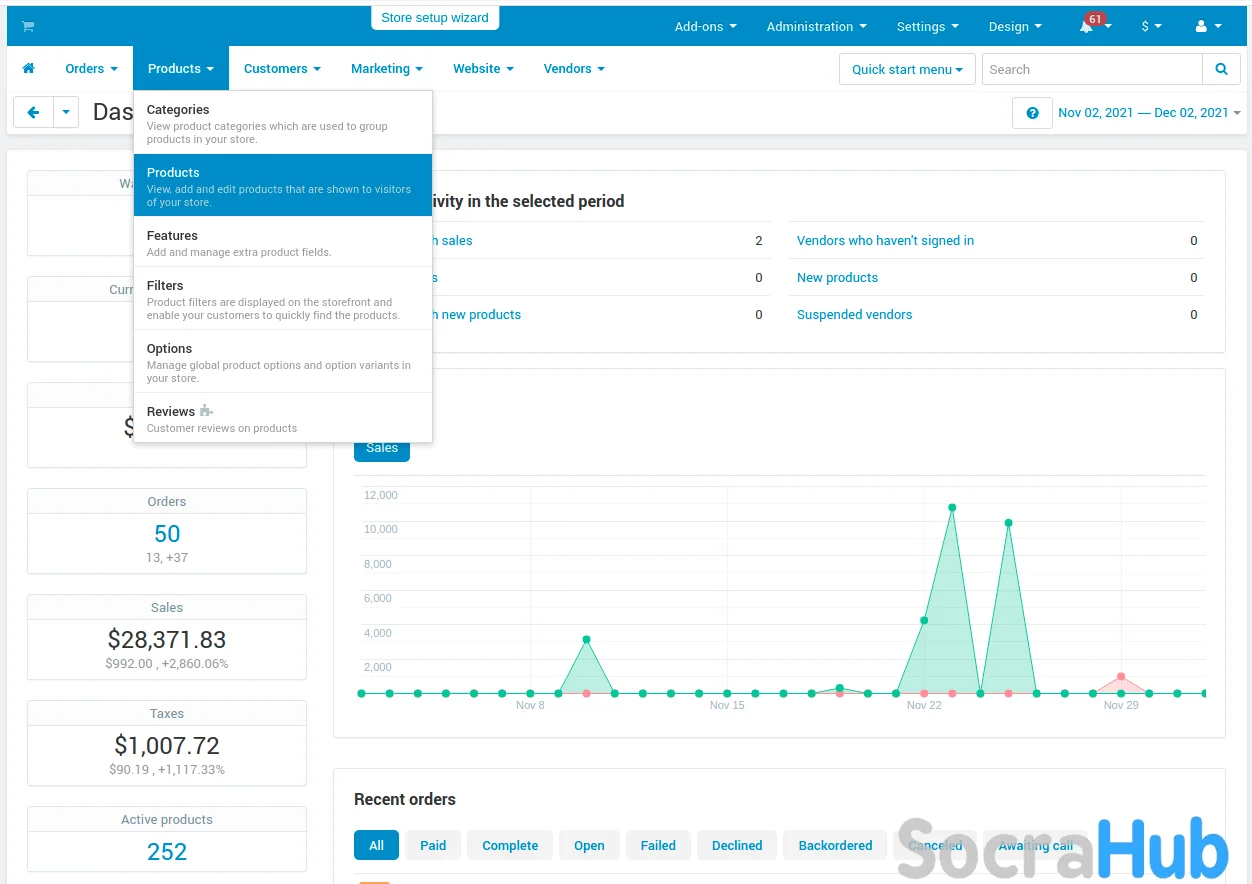Click into the Search input field
Screen dimensions: 1252x884
[1092, 69]
